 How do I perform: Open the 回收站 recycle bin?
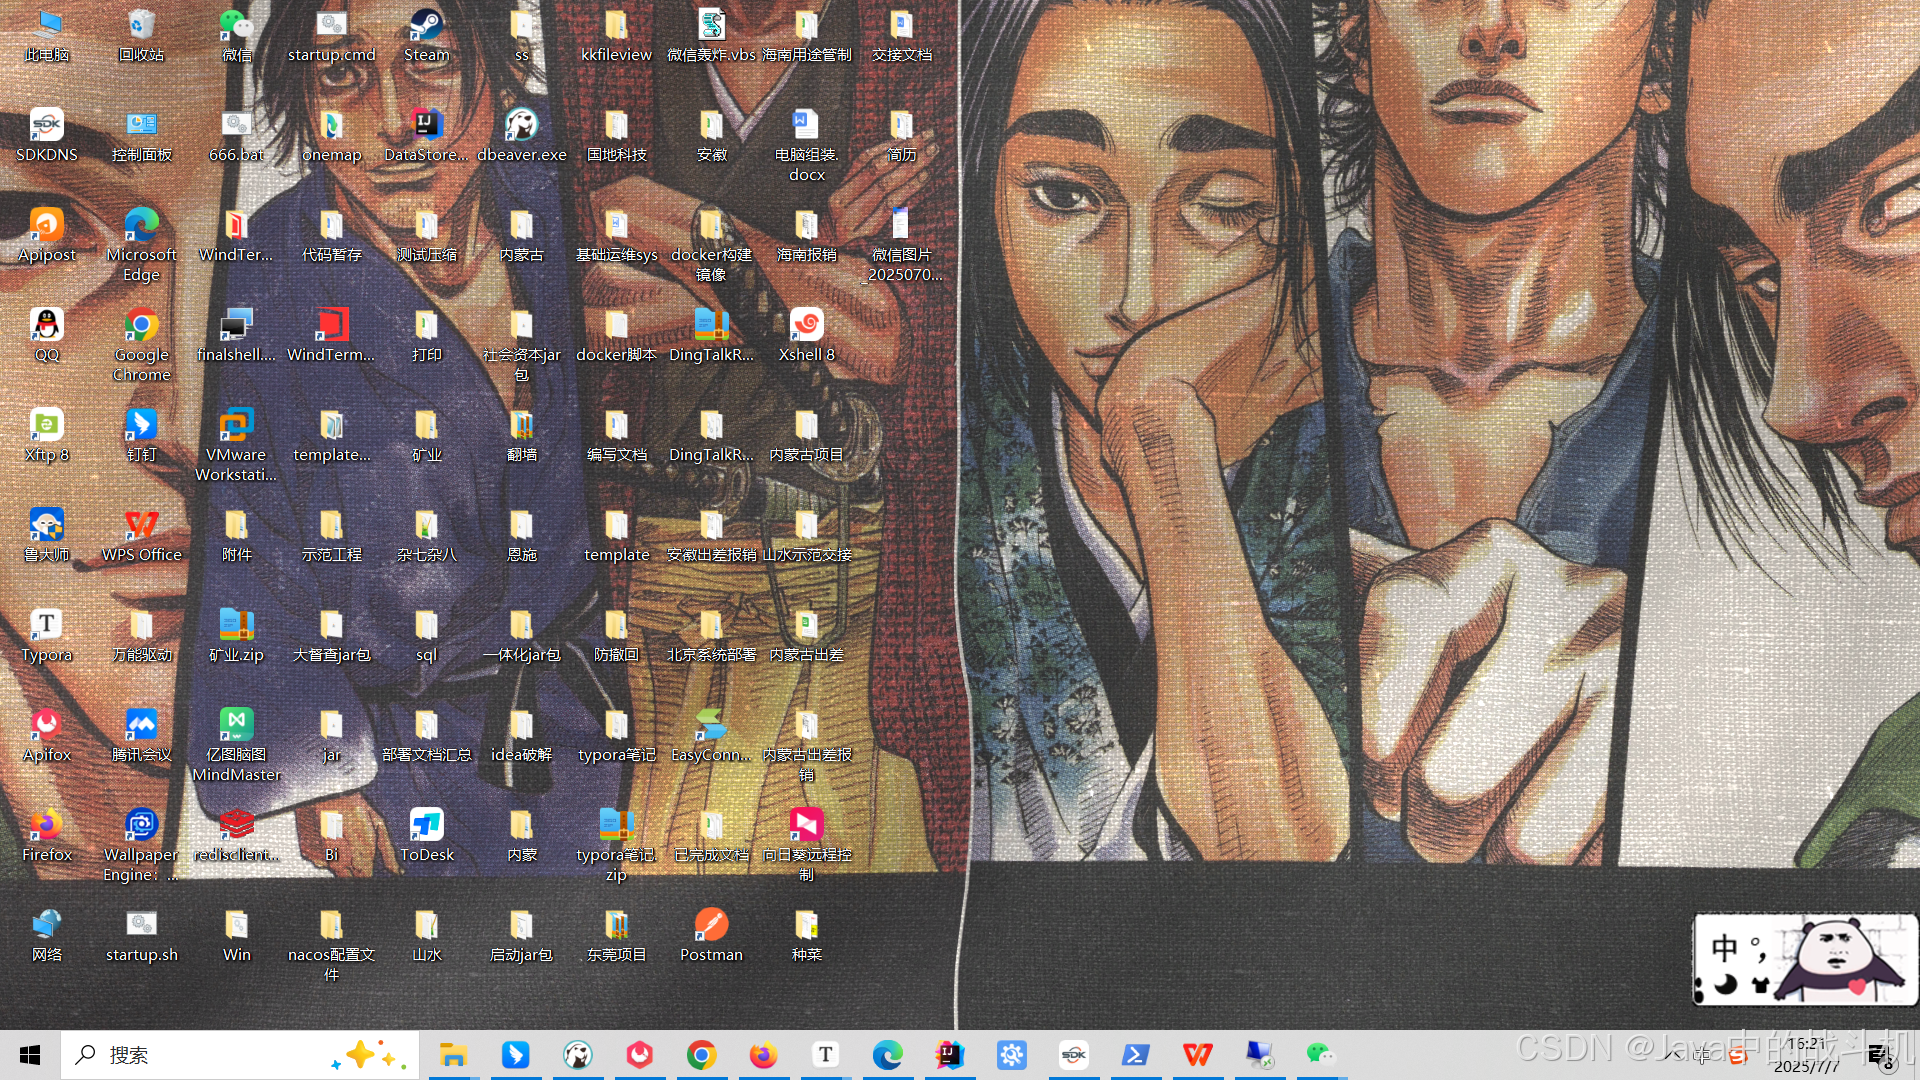(x=141, y=27)
